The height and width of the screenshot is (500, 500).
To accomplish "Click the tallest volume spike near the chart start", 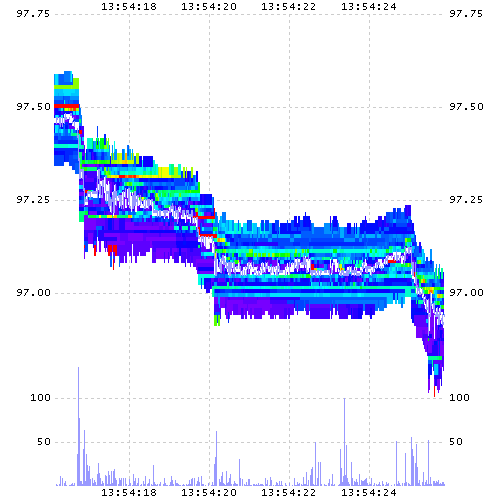I will 79,426.
